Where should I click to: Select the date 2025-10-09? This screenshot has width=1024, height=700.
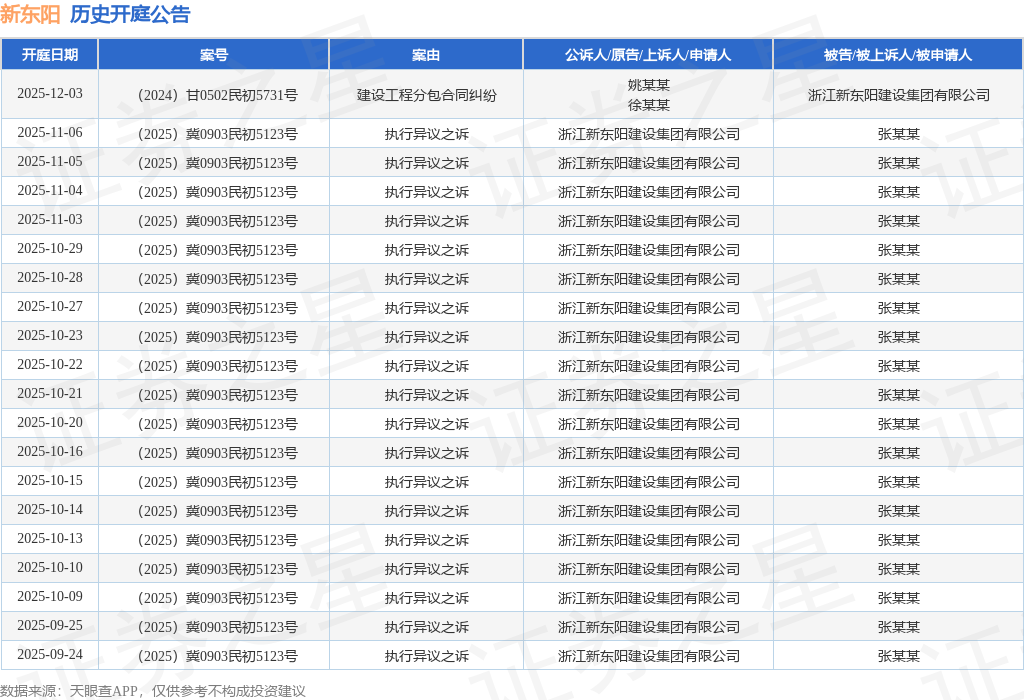pos(50,596)
